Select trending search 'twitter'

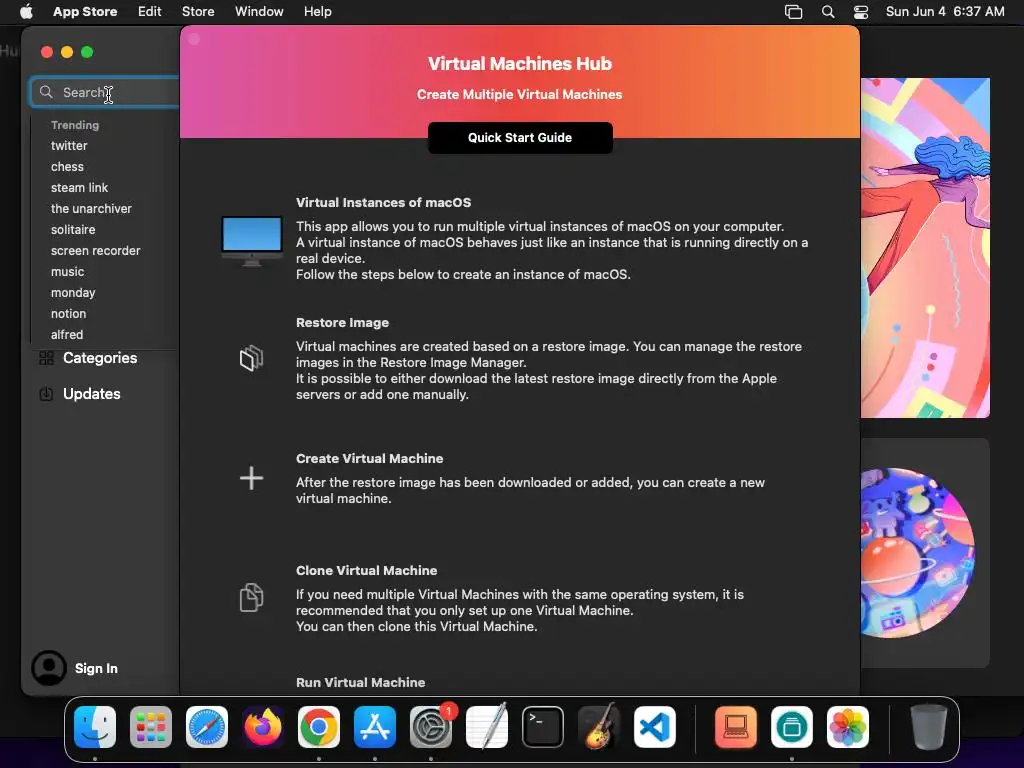[69, 146]
